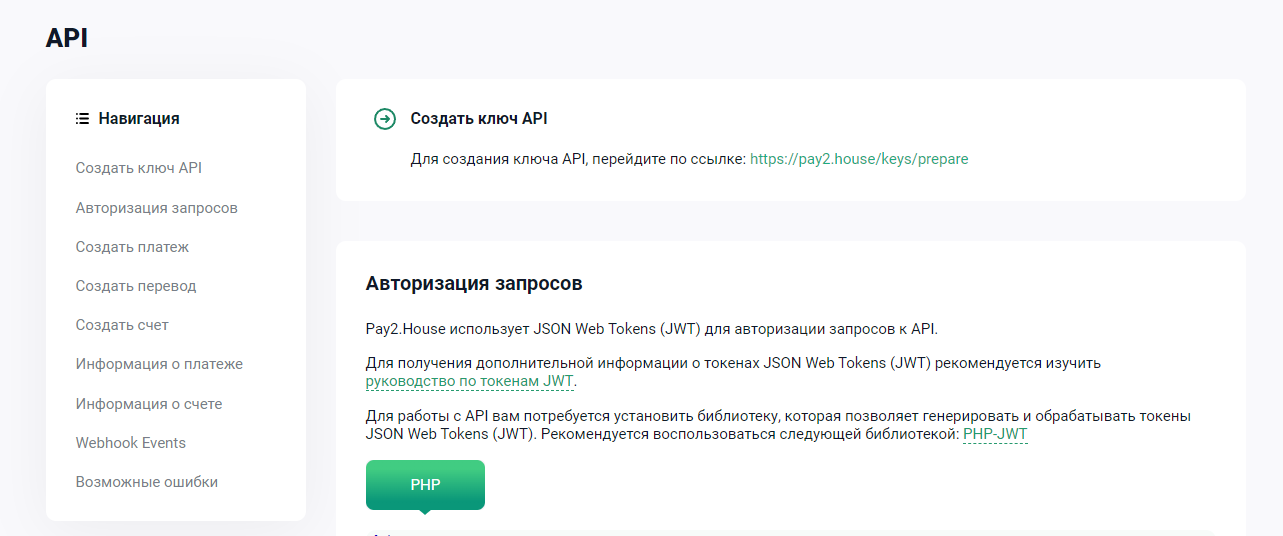This screenshot has height=536, width=1283.
Task: Click the list icon next to Навигация
Action: pos(83,118)
